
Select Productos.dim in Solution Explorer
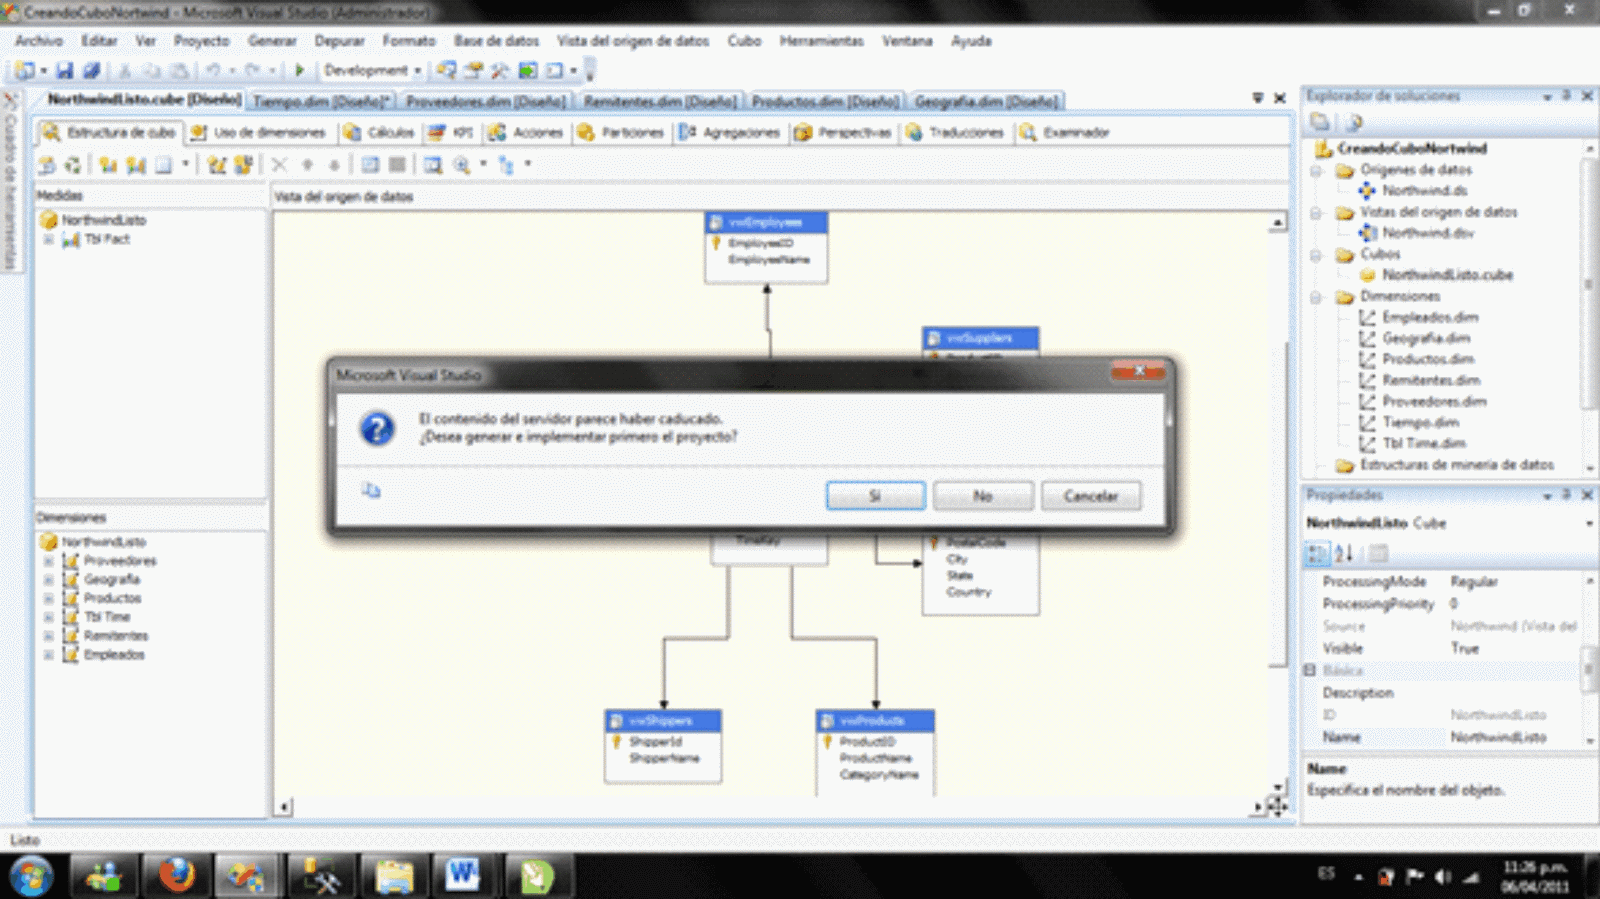(x=1428, y=359)
